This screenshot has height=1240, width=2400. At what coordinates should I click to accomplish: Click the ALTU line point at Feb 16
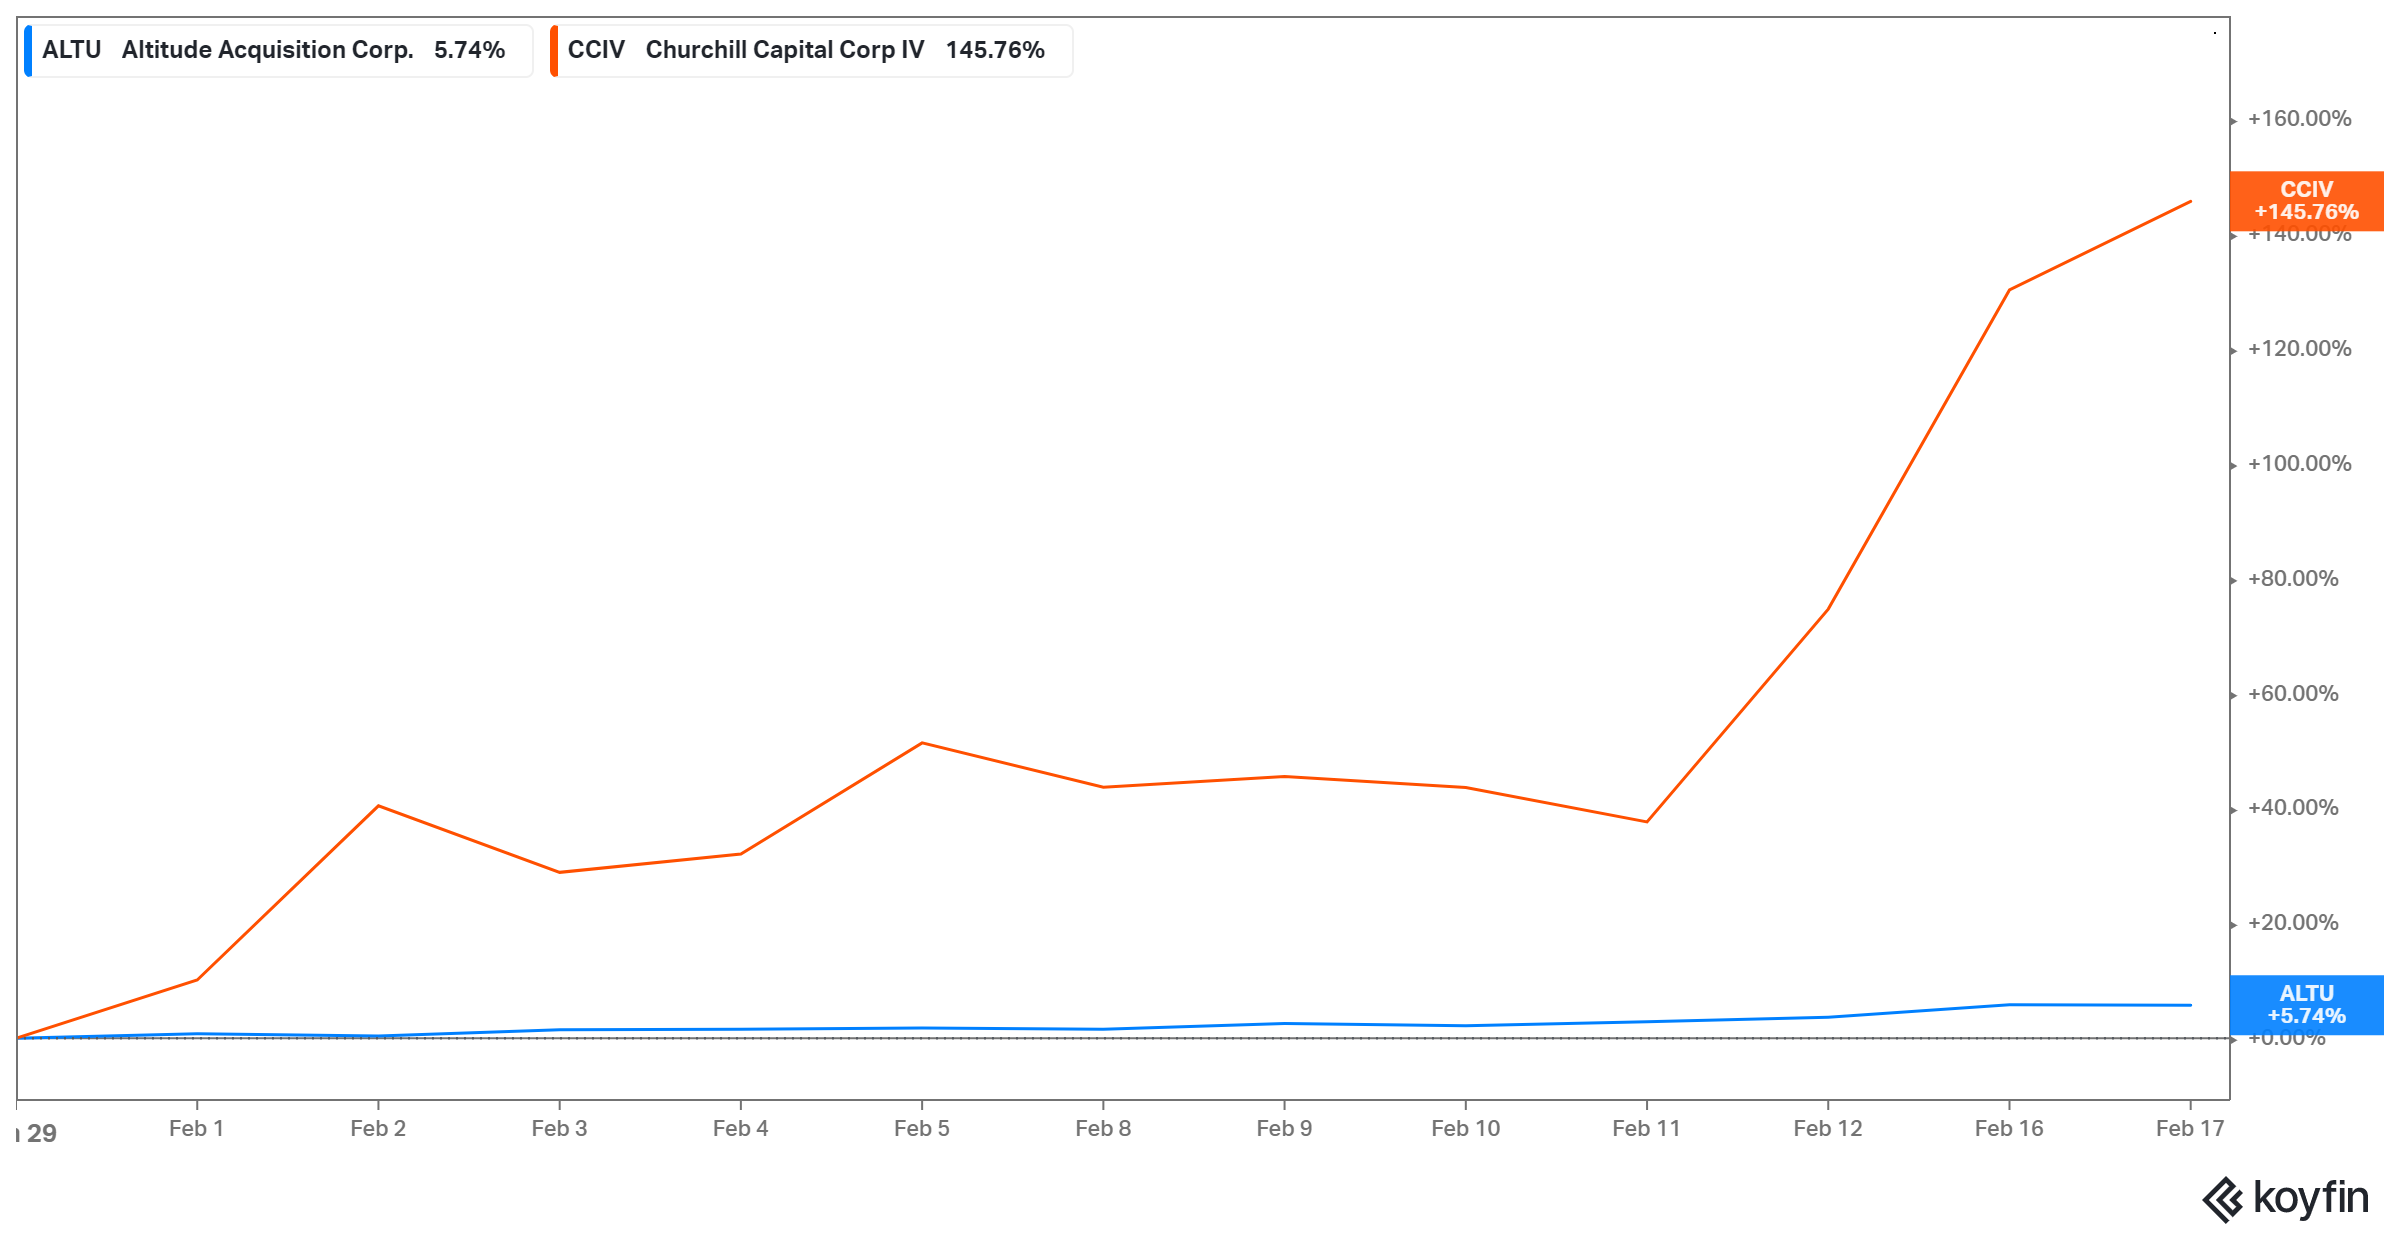pyautogui.click(x=2009, y=1004)
